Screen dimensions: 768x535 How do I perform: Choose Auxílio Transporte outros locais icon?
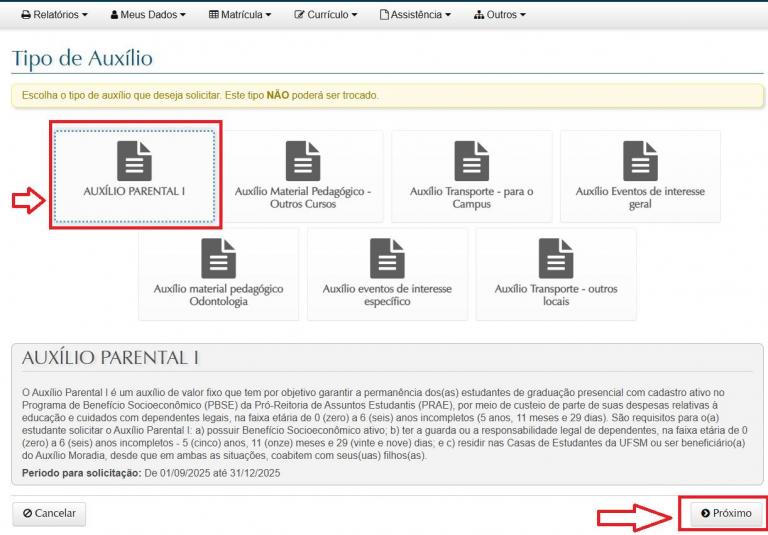tap(556, 258)
